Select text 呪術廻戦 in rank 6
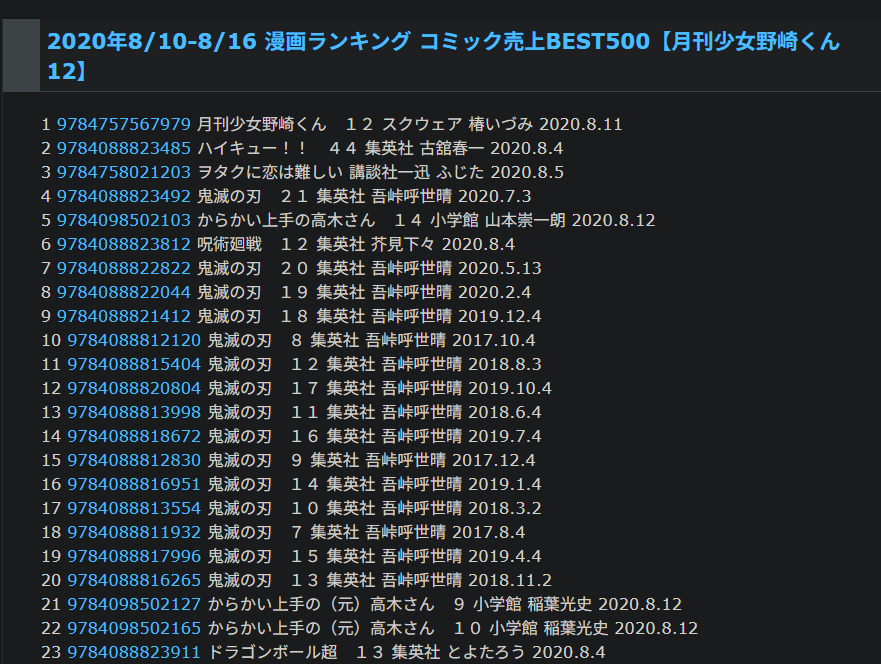Screen dimensions: 881x664 tap(229, 244)
